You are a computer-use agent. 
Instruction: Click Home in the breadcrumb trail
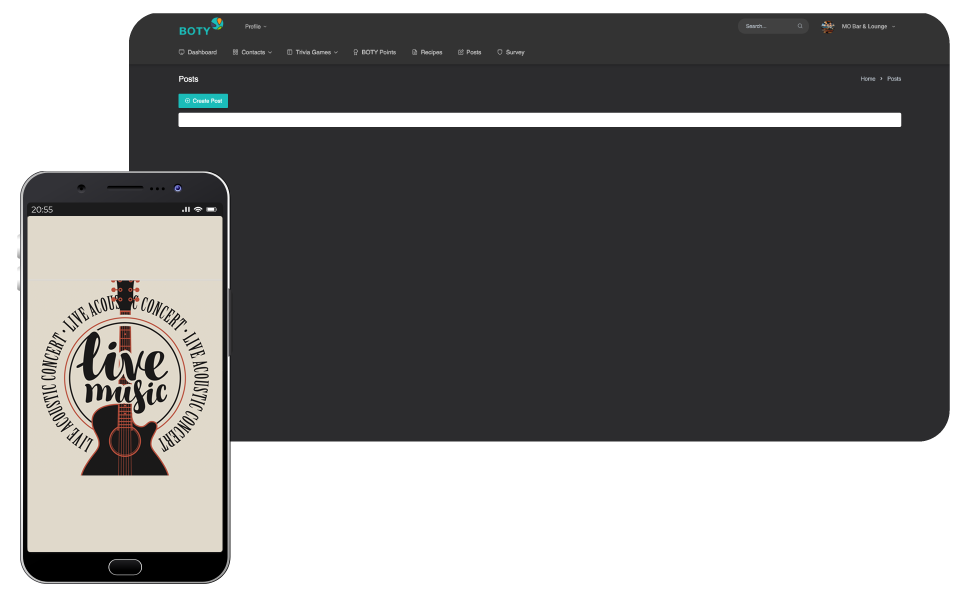[x=868, y=78]
